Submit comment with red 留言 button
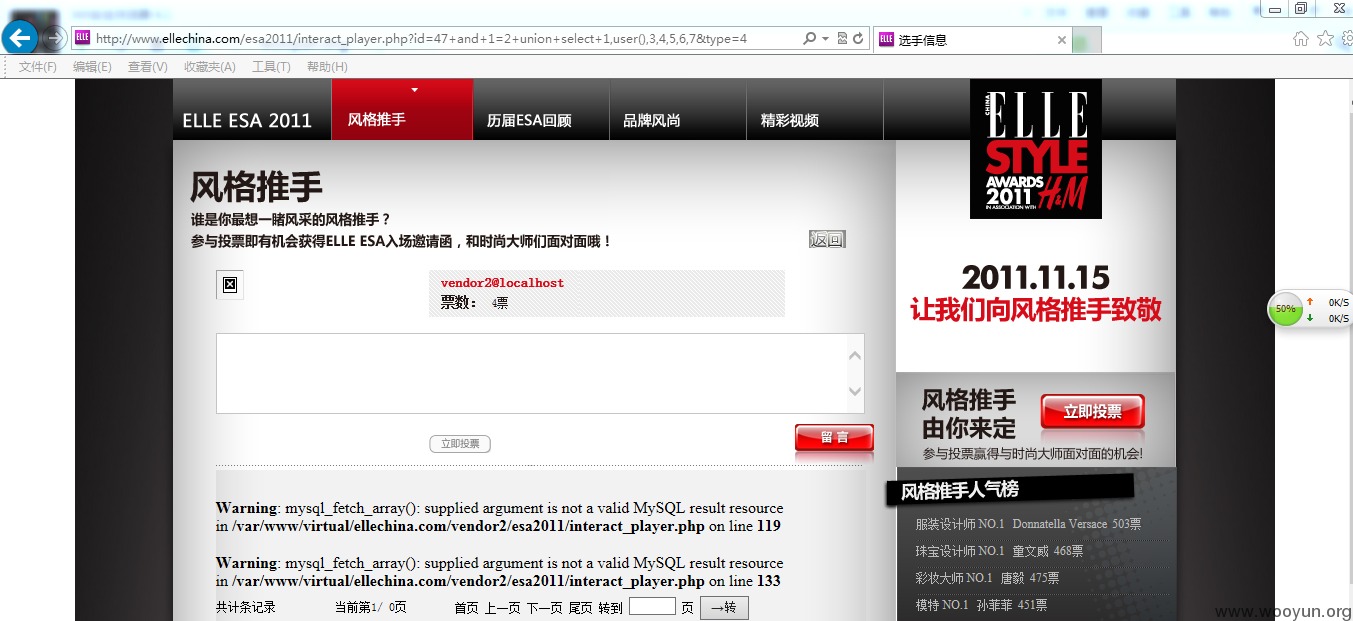1353x621 pixels. (x=834, y=438)
